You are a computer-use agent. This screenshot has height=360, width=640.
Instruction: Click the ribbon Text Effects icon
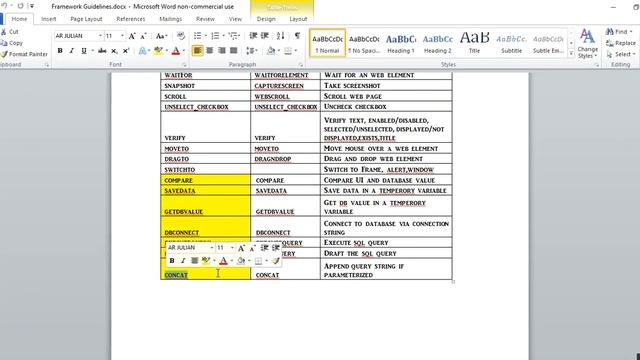point(142,51)
